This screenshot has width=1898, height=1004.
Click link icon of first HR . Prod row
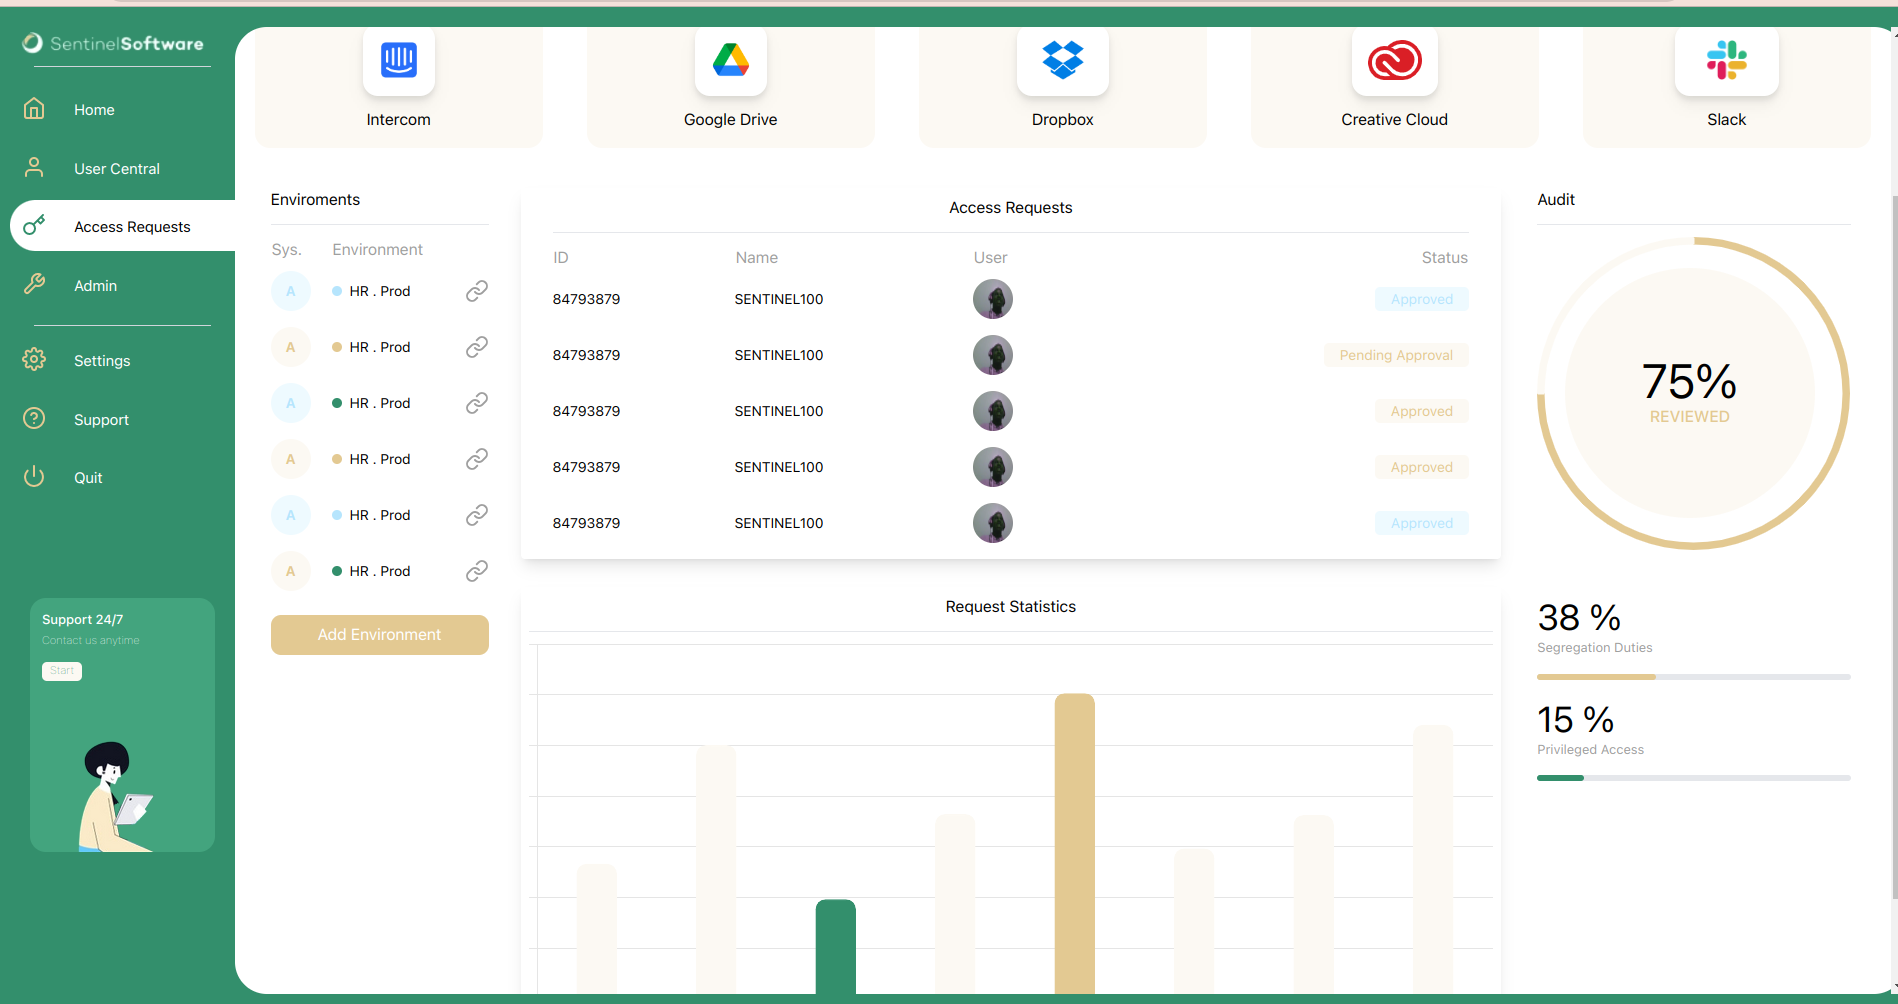477,291
